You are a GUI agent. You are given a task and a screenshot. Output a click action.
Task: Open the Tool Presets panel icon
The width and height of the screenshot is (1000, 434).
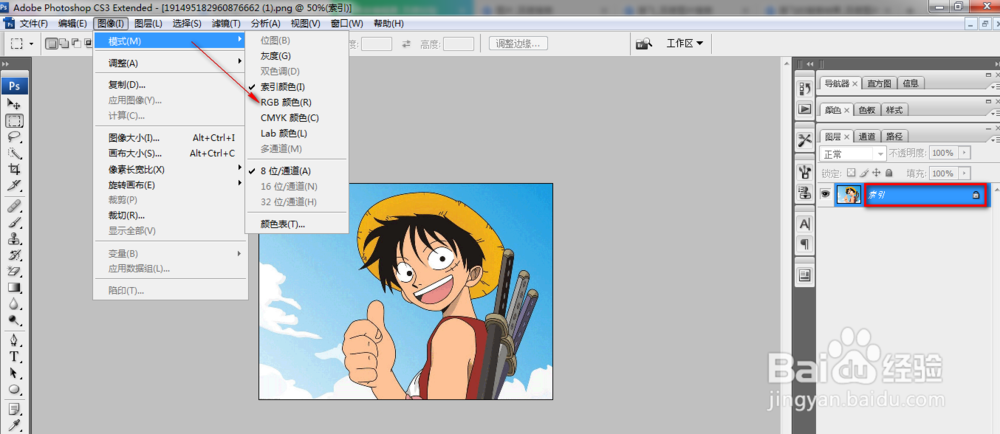(x=805, y=140)
